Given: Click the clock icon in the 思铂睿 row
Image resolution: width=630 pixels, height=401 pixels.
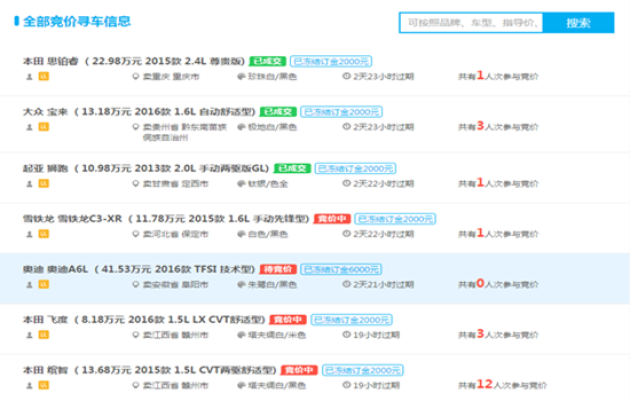Looking at the screenshot, I should coord(346,76).
